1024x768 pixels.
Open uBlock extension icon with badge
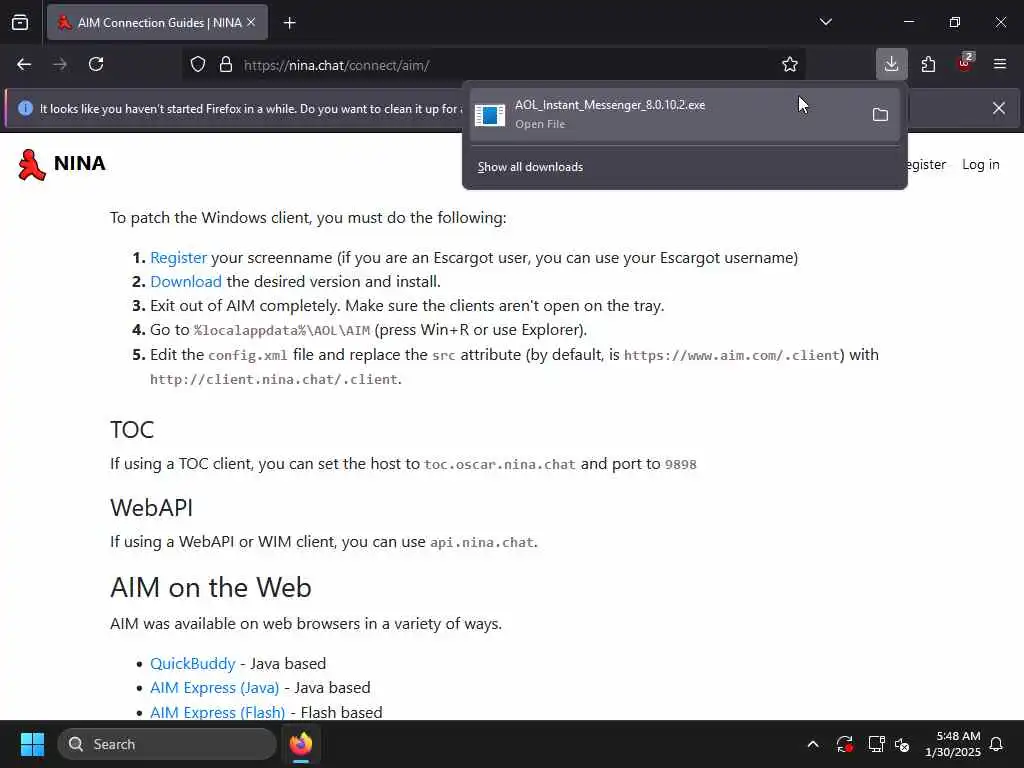(965, 63)
